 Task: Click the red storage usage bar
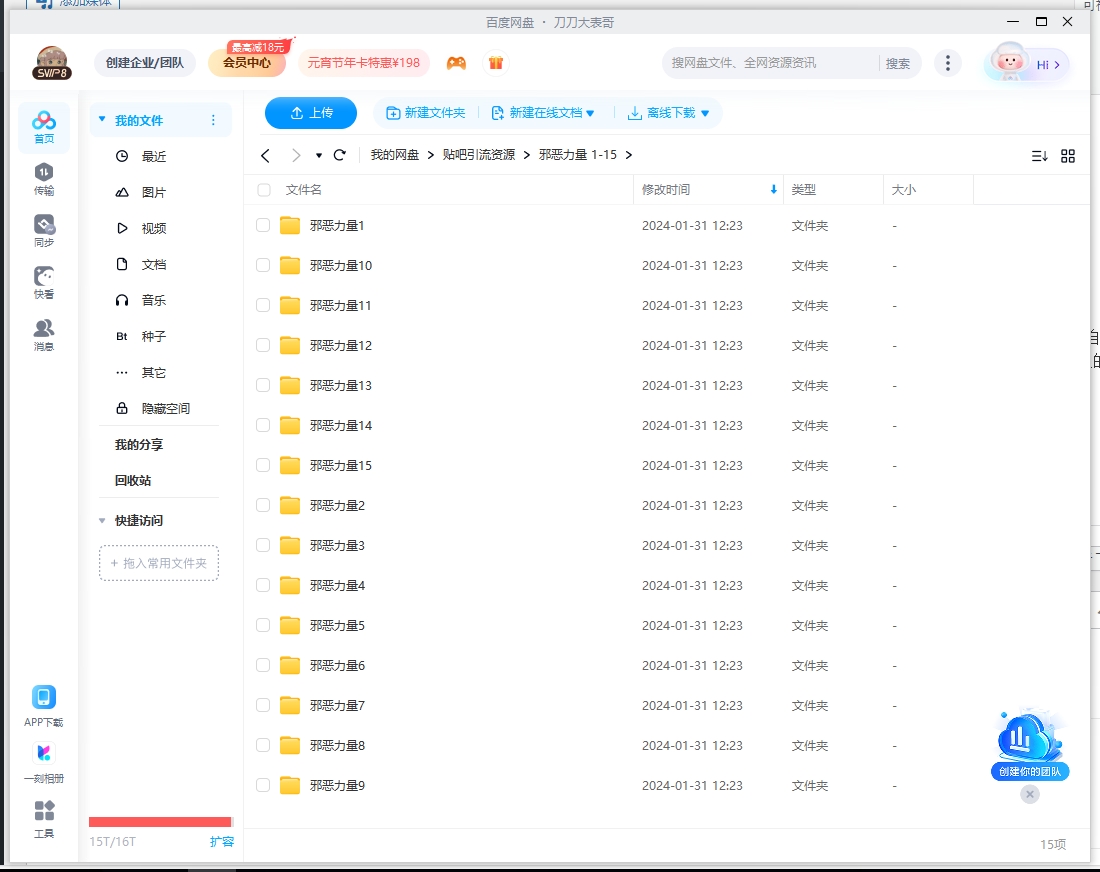coord(160,822)
